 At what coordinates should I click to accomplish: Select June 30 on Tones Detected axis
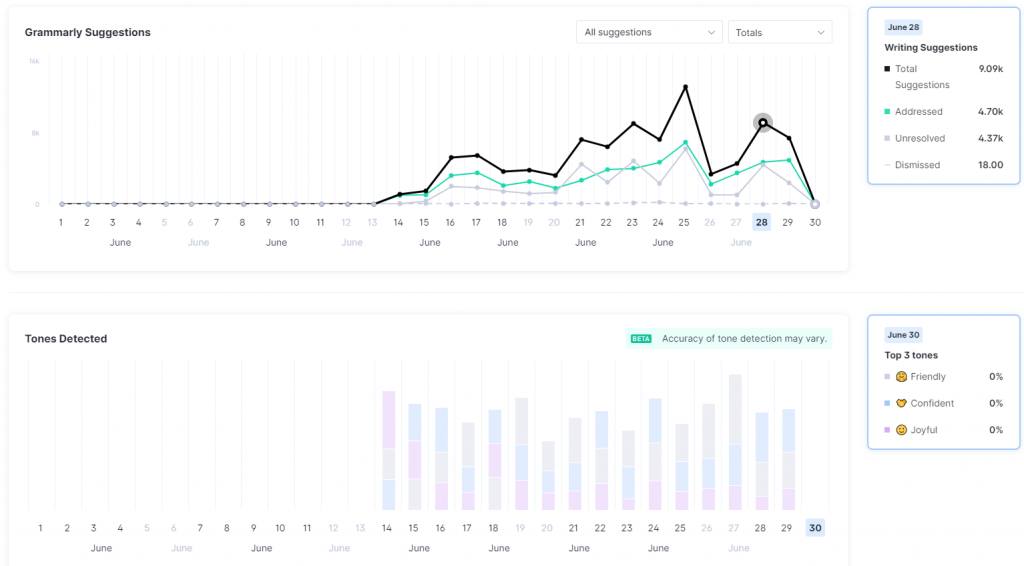pyautogui.click(x=815, y=528)
